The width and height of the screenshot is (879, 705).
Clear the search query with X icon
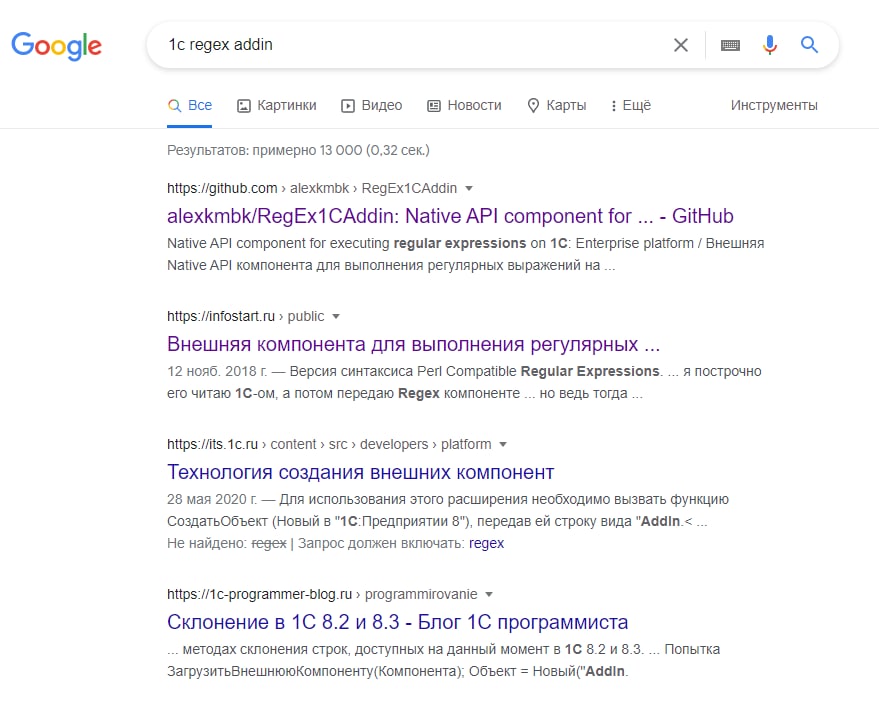pos(681,45)
